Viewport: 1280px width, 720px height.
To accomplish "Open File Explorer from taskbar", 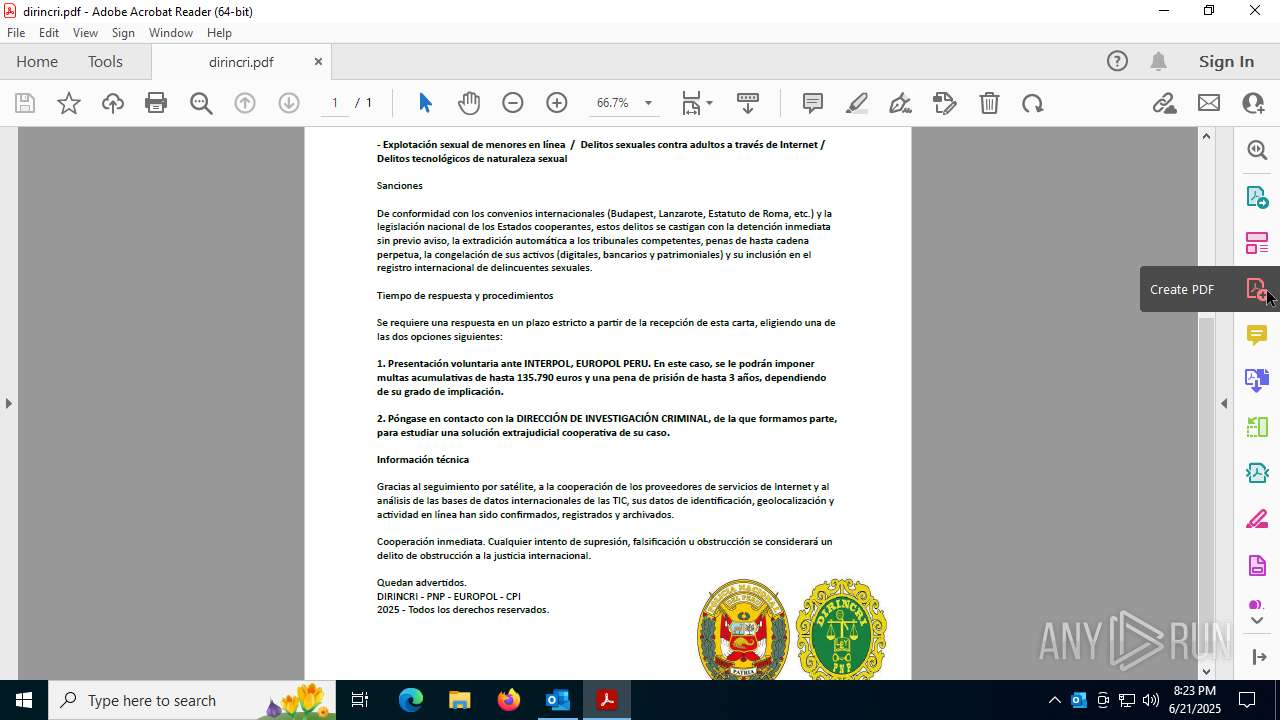I will click(459, 700).
